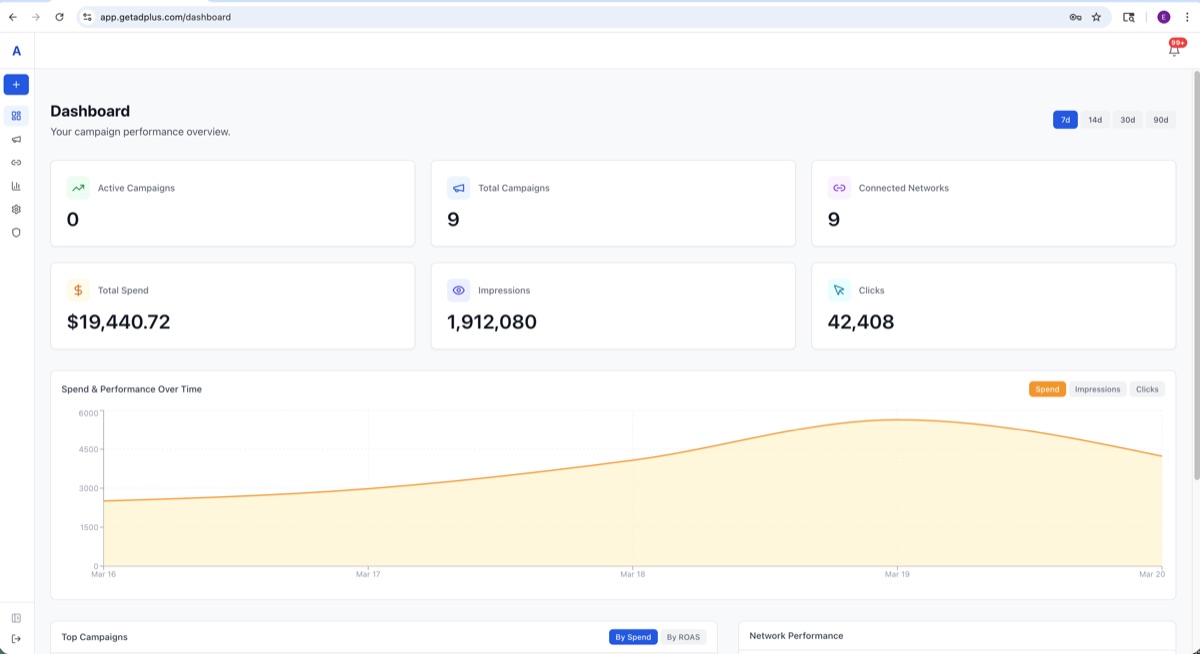Open the campaigns megaphone icon in sidebar
The height and width of the screenshot is (654, 1200).
pyautogui.click(x=16, y=139)
